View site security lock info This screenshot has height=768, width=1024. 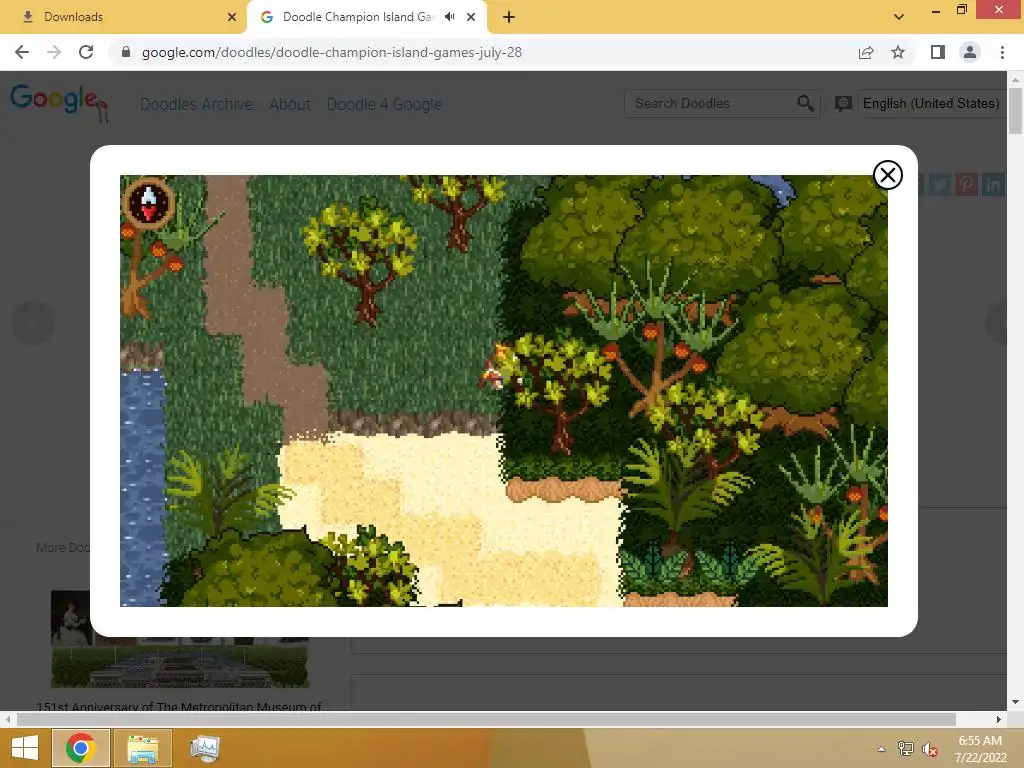[x=126, y=52]
